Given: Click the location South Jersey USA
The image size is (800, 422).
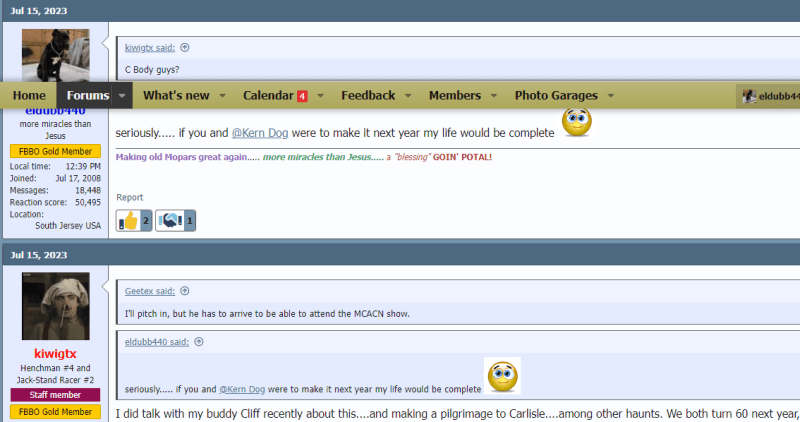Looking at the screenshot, I should coord(68,226).
